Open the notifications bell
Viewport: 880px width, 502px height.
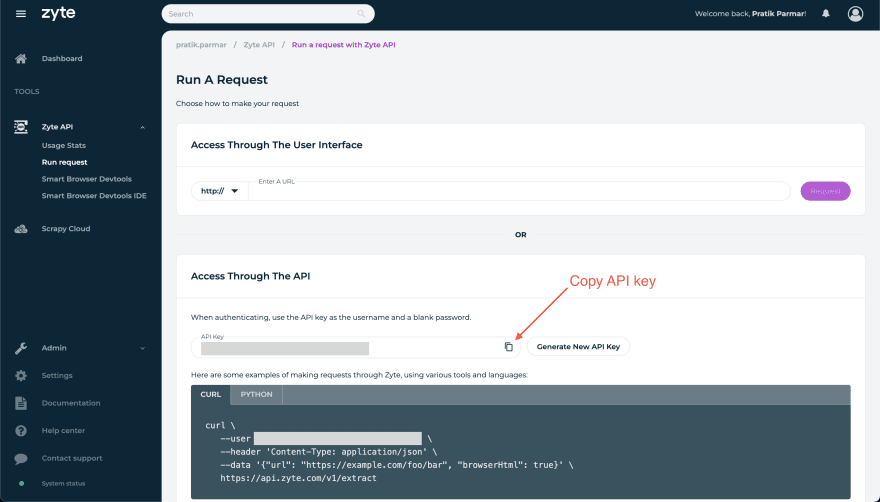click(826, 13)
